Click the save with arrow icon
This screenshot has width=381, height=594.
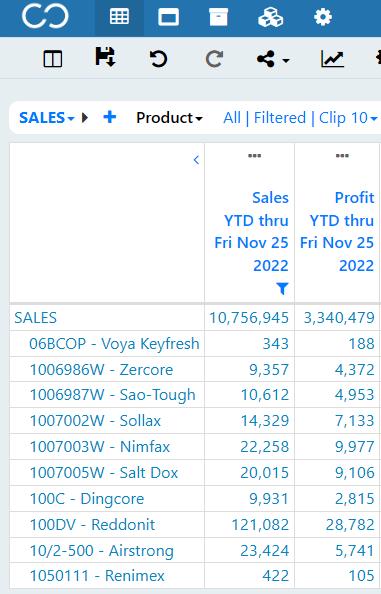click(x=105, y=57)
